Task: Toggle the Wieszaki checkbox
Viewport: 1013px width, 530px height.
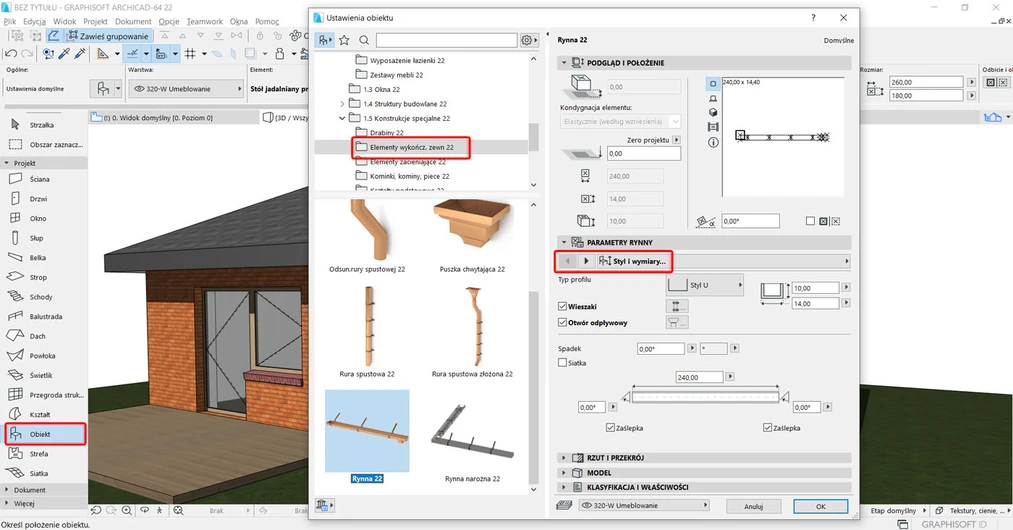Action: click(x=562, y=306)
